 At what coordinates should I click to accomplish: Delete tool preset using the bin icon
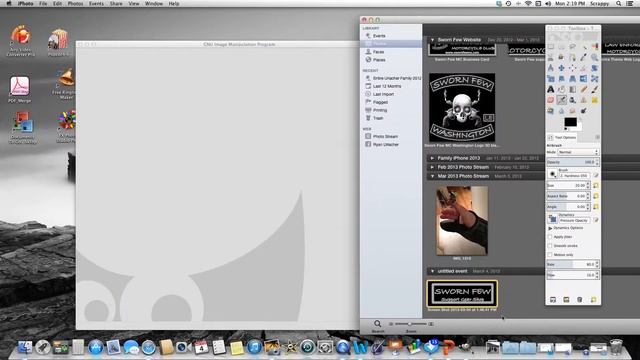tap(579, 300)
